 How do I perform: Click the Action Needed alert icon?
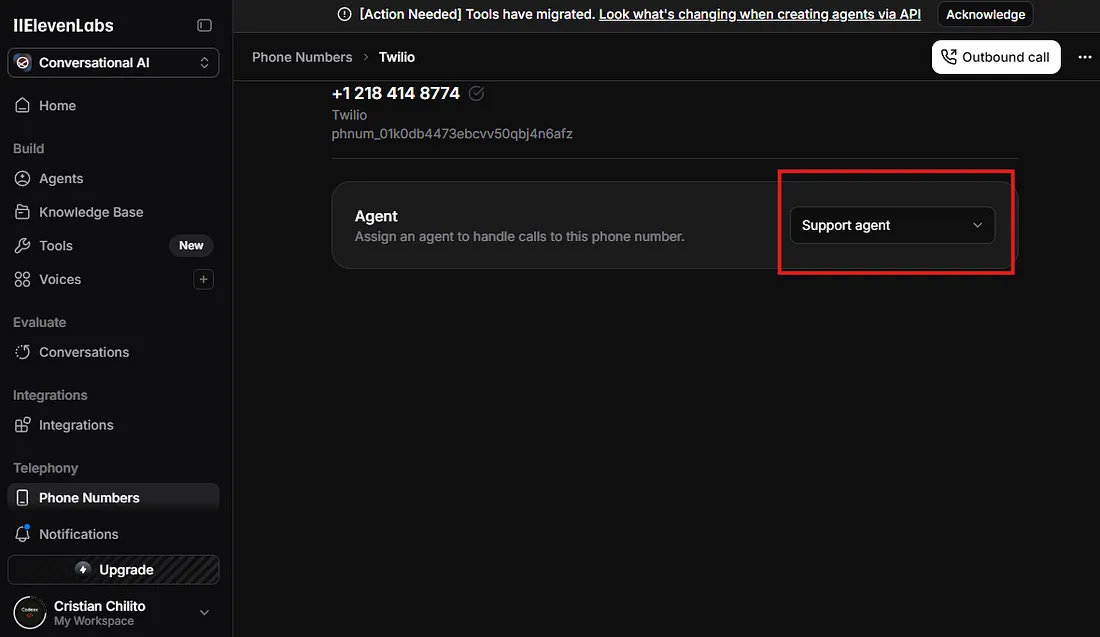click(344, 14)
